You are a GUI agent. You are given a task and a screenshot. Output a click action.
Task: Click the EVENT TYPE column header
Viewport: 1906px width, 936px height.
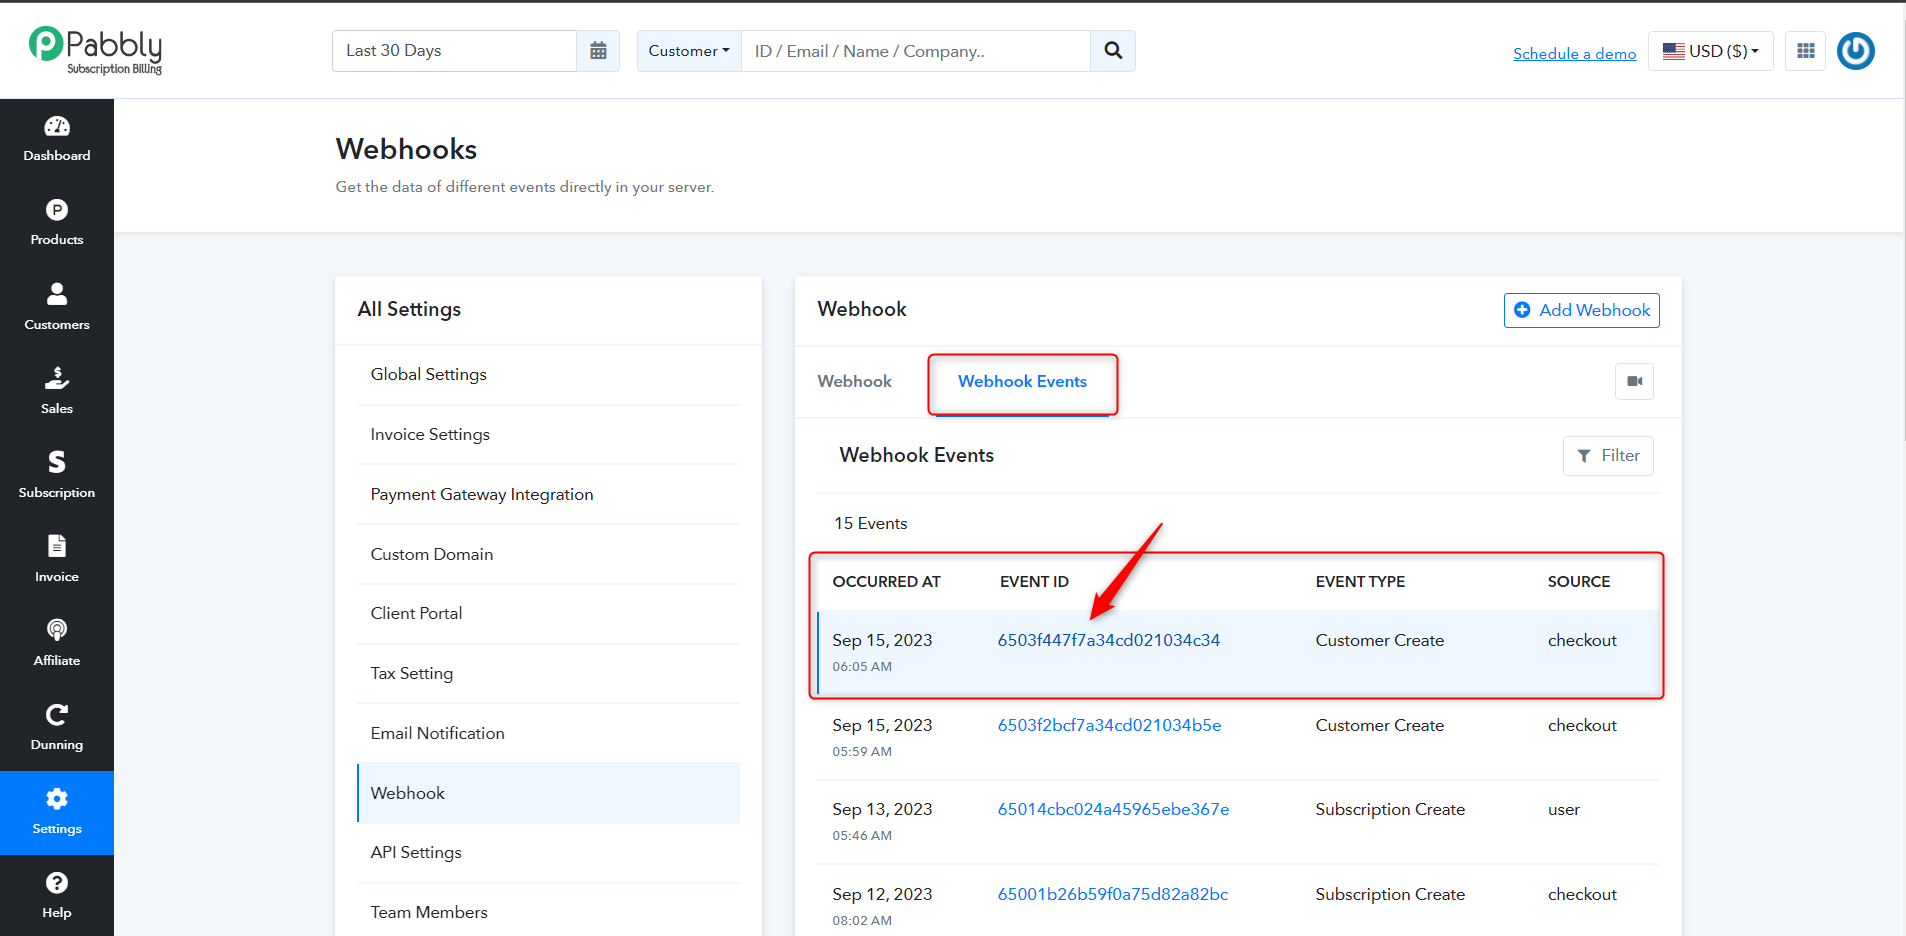point(1360,582)
